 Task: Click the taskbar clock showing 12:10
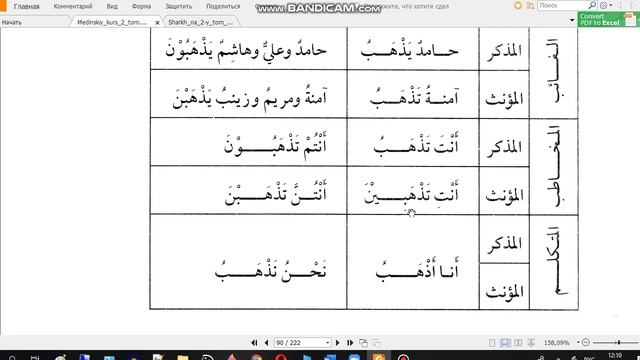615,356
